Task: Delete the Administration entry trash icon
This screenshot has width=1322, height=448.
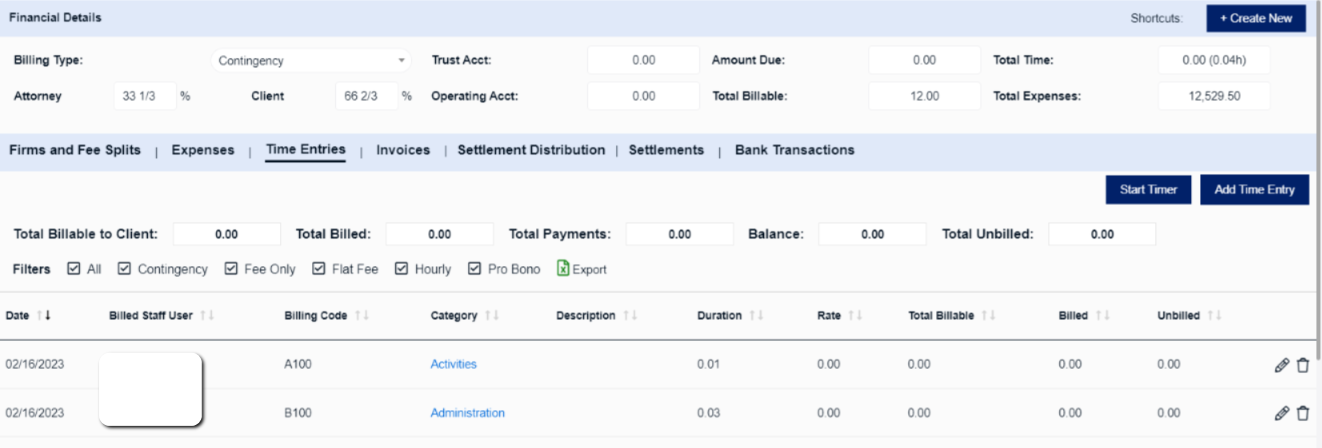Action: click(1302, 413)
